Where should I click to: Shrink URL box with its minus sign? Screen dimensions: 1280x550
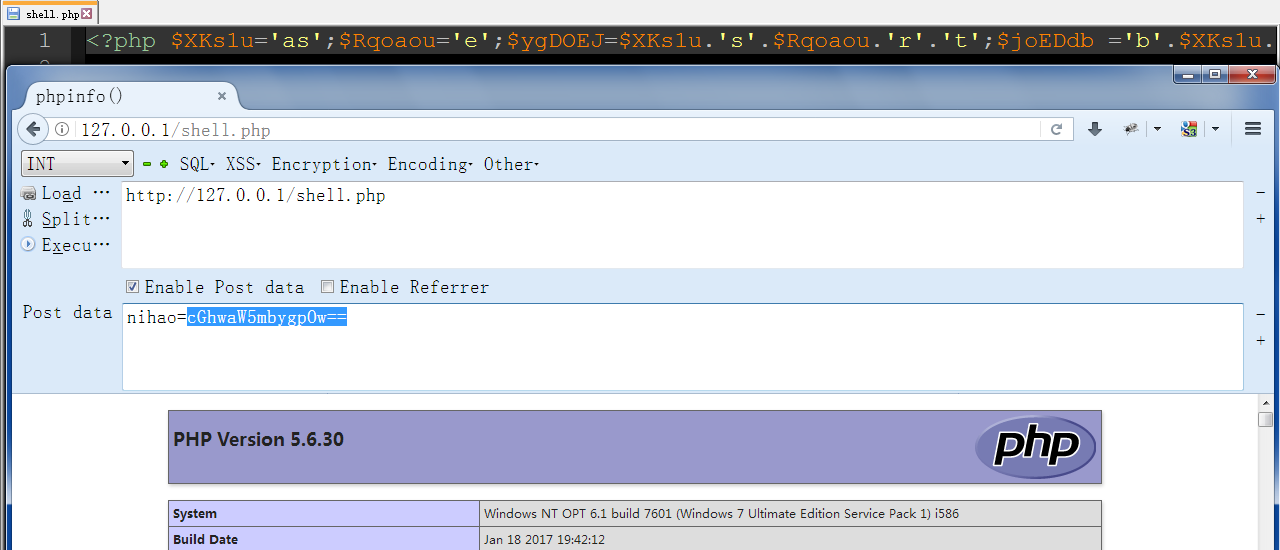coord(1260,193)
